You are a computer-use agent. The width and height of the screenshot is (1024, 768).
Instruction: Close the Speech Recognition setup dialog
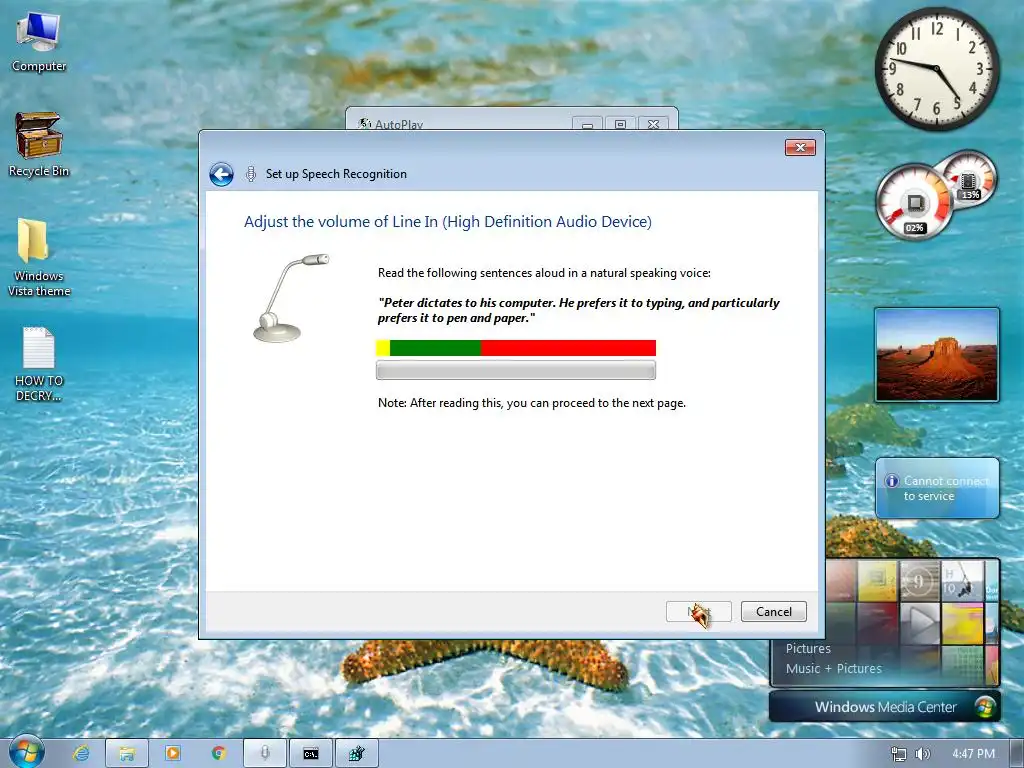pos(800,148)
